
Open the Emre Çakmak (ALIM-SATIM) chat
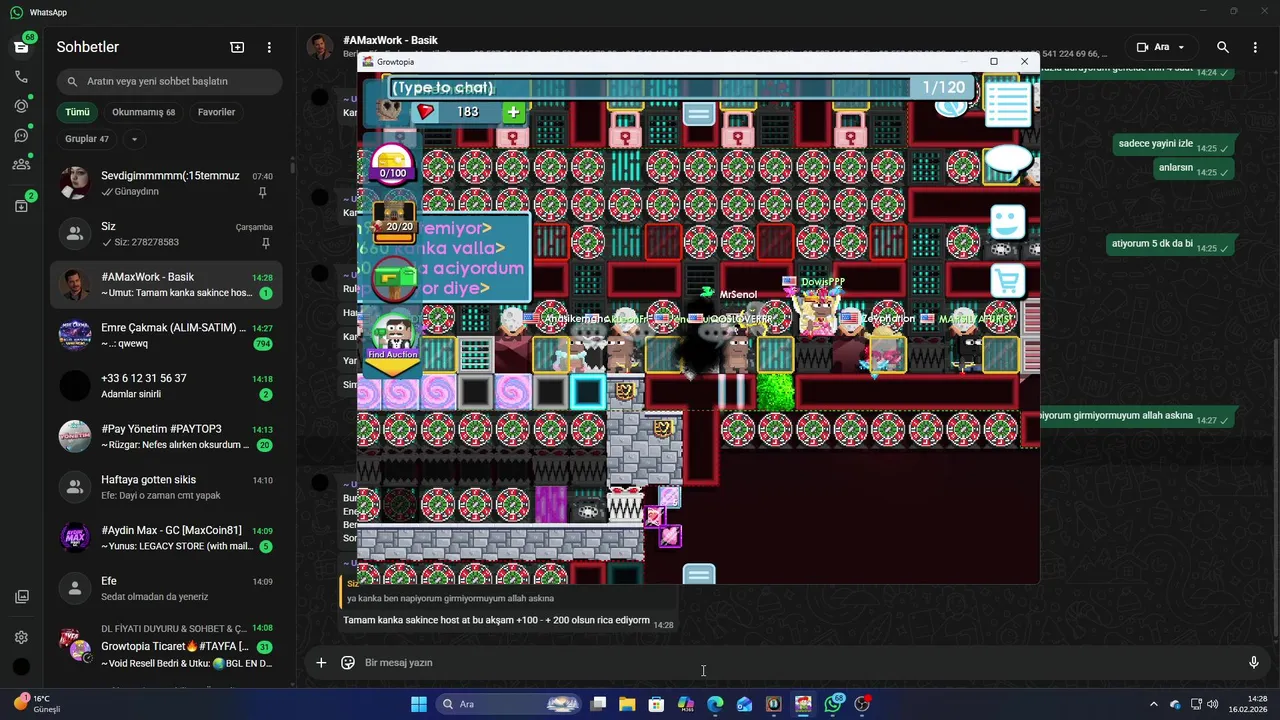[166, 335]
